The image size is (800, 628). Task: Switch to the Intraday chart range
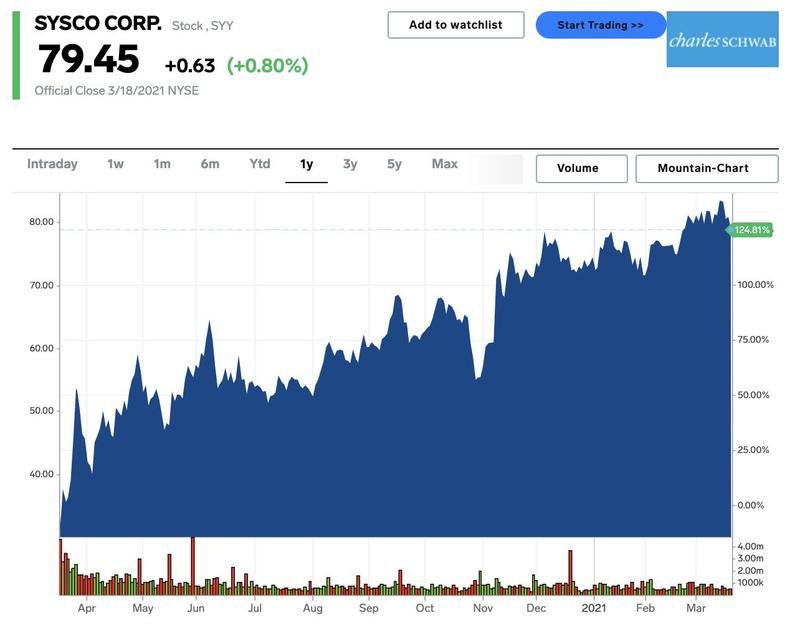coord(52,164)
